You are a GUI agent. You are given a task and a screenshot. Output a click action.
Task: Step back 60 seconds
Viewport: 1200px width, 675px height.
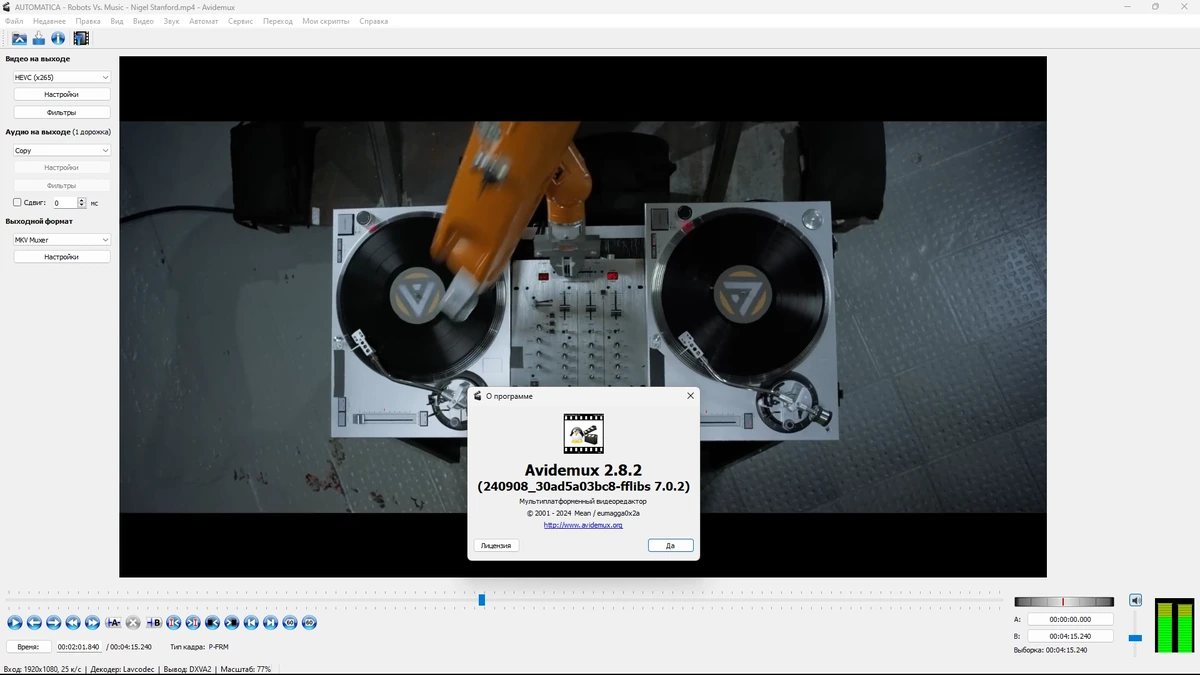[290, 623]
